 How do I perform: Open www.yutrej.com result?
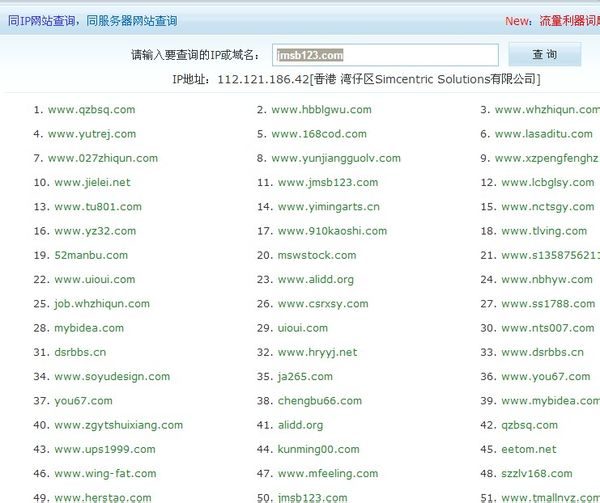[92, 134]
